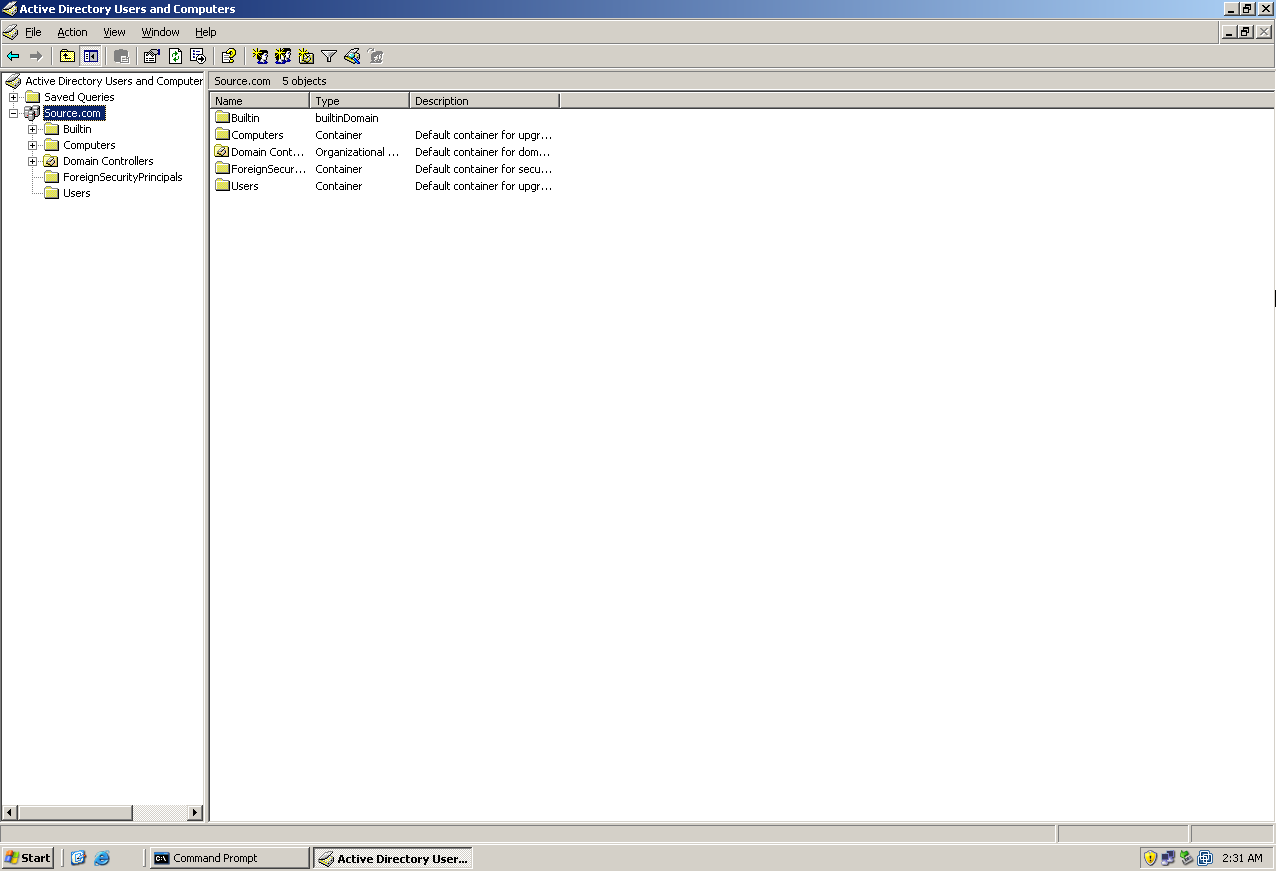Create a new organizational unit icon
Image resolution: width=1276 pixels, height=871 pixels.
pyautogui.click(x=306, y=56)
